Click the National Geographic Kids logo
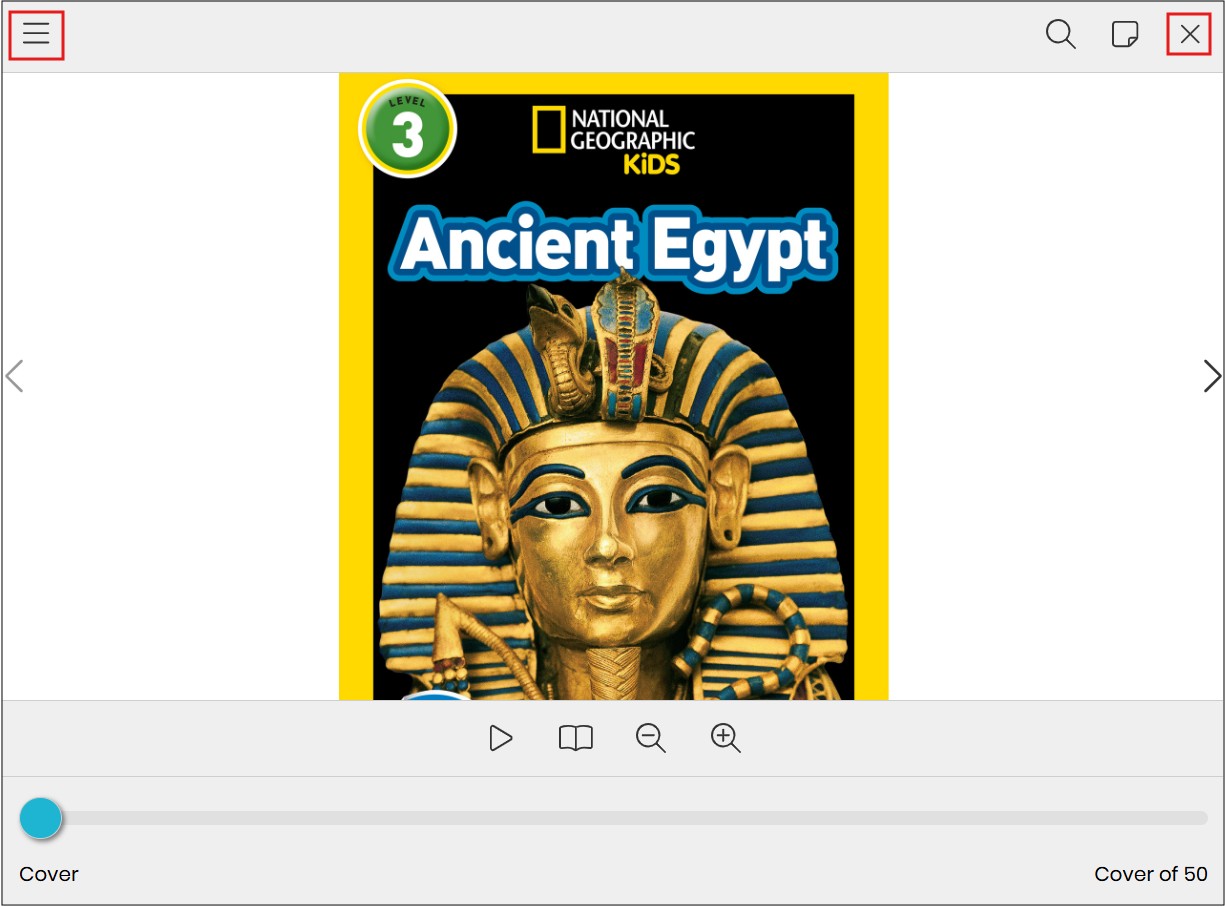 point(613,140)
